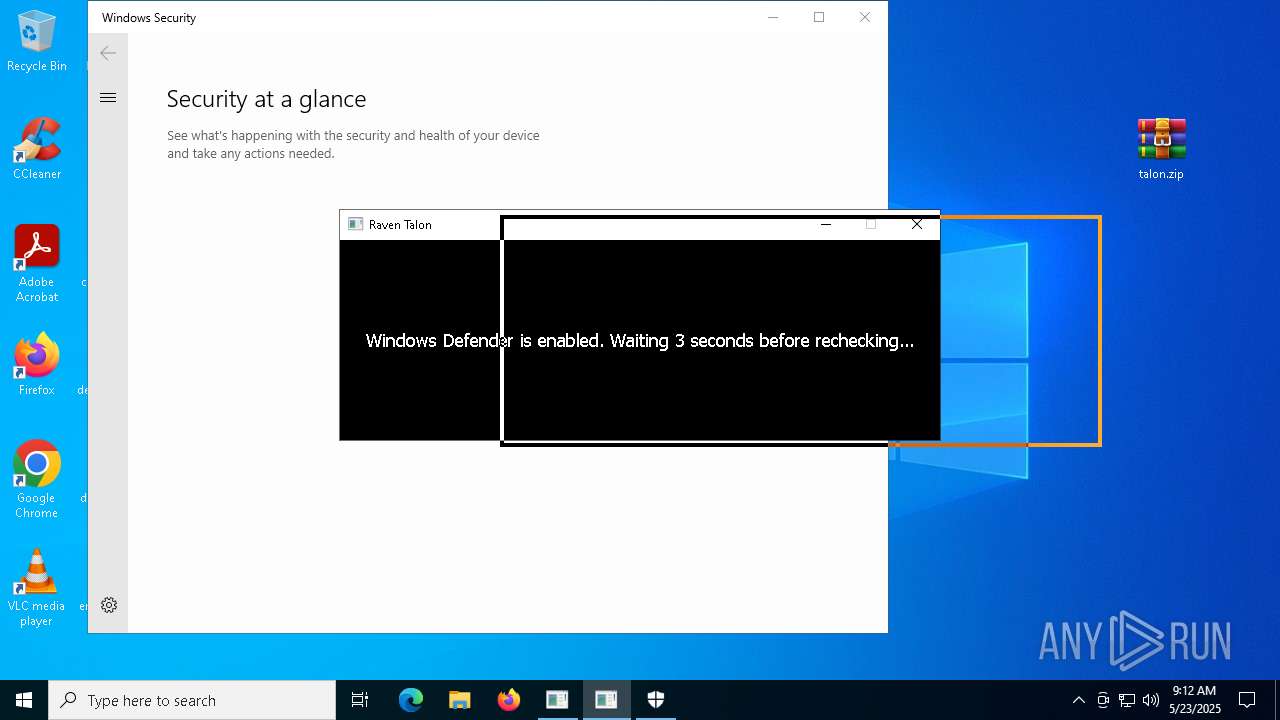The image size is (1280, 720).
Task: Close the Raven Talon window
Action: pos(917,224)
